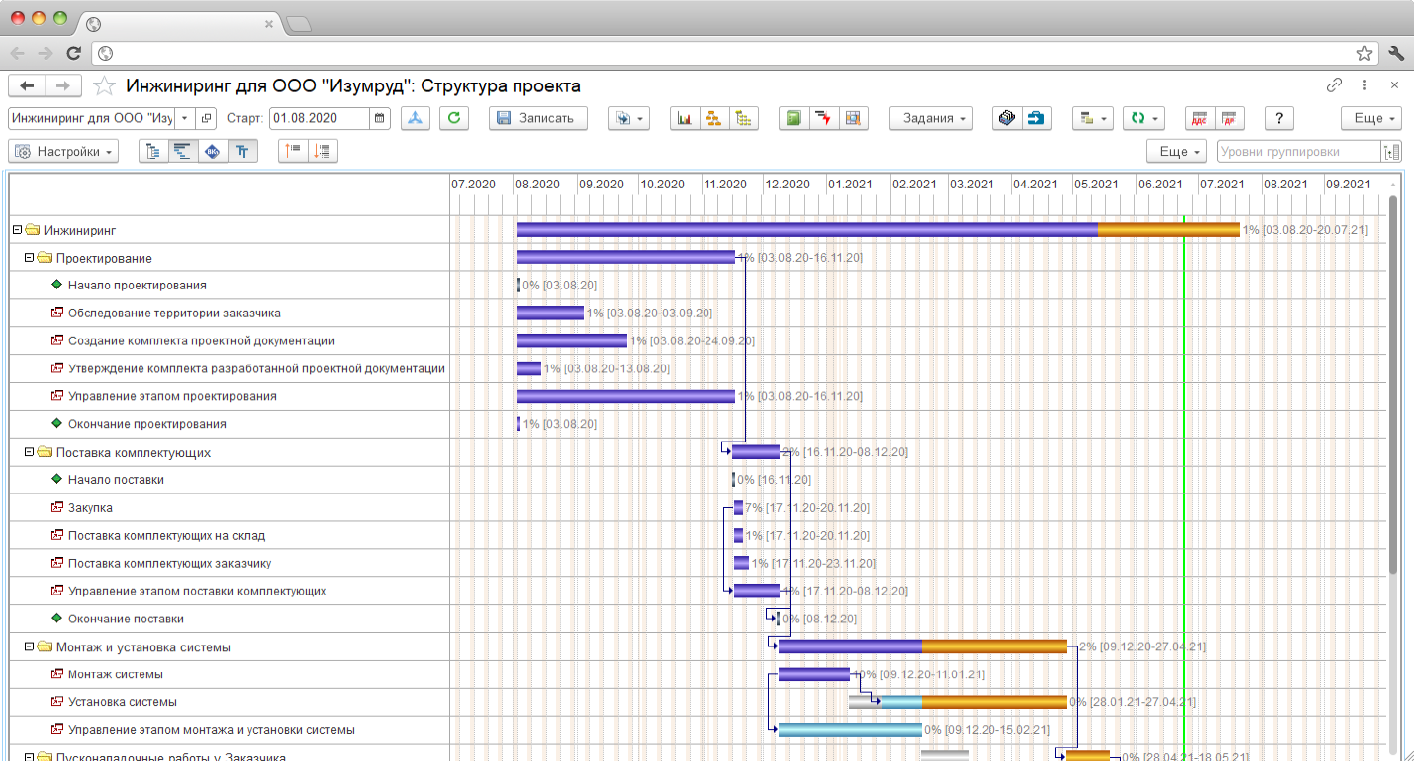This screenshot has width=1414, height=761.
Task: Click the Уровни группировки input field
Action: click(x=1296, y=152)
